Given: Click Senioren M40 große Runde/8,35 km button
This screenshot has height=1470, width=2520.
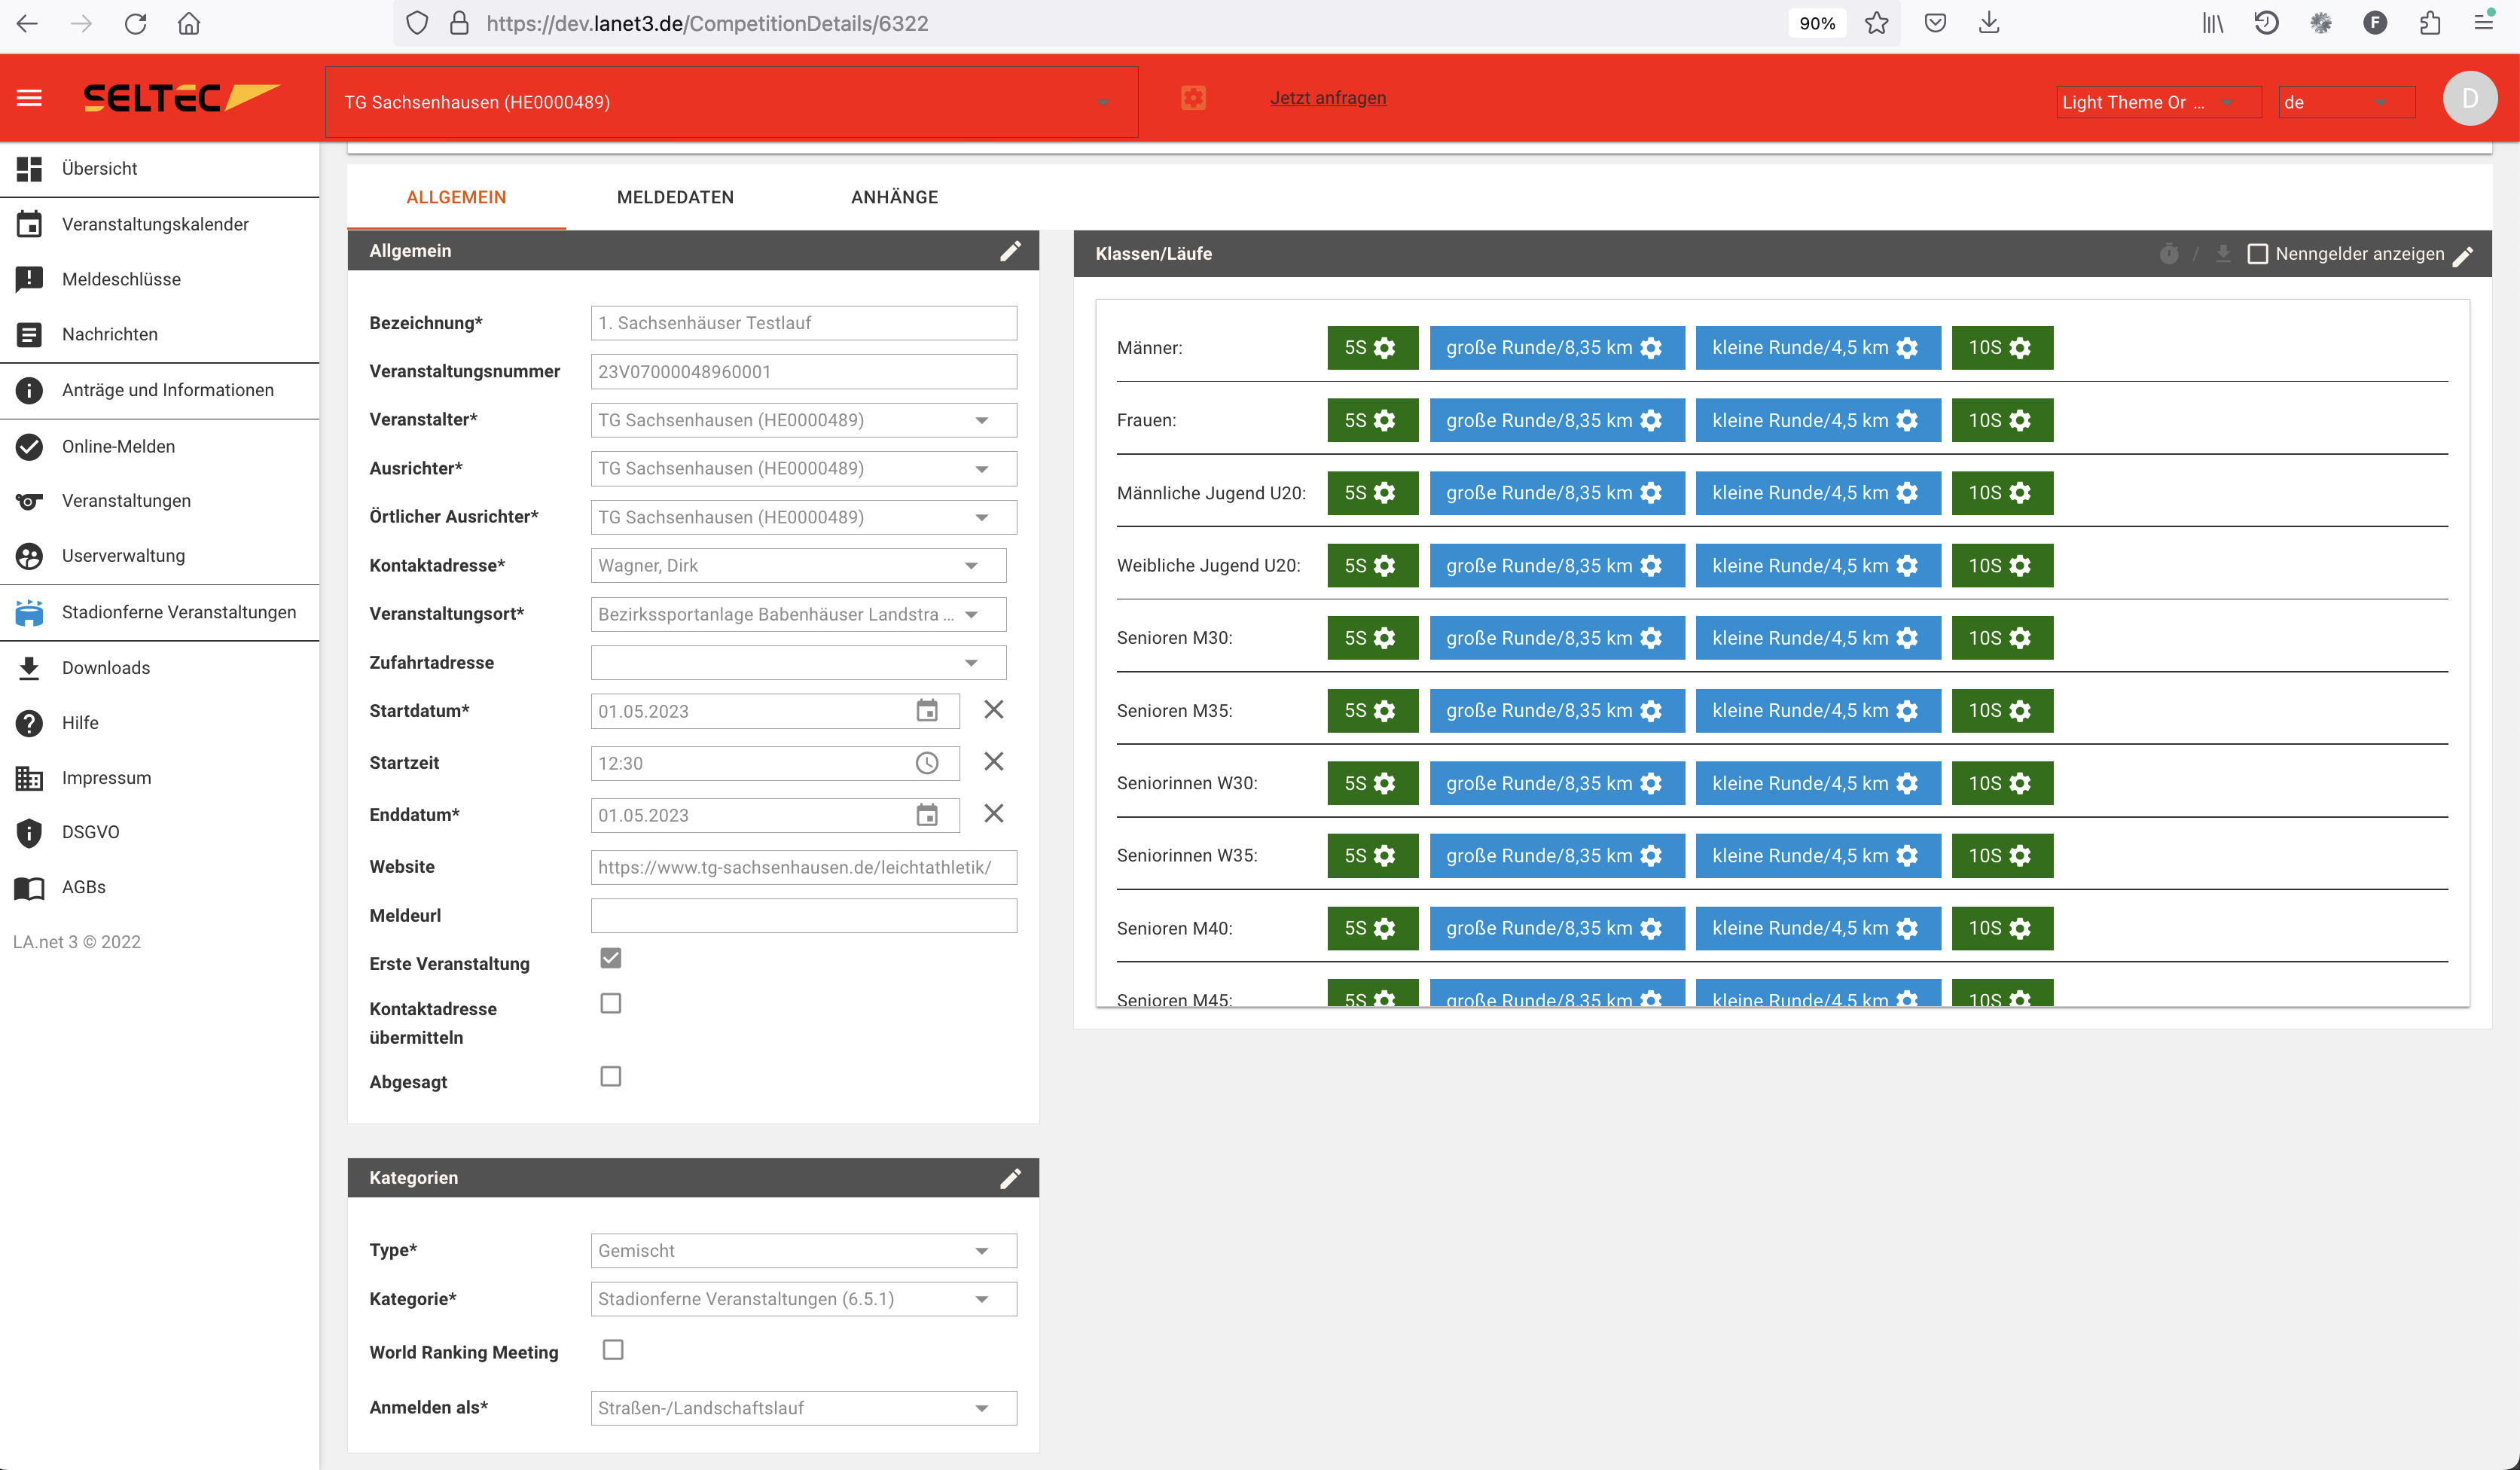Looking at the screenshot, I should tap(1556, 929).
